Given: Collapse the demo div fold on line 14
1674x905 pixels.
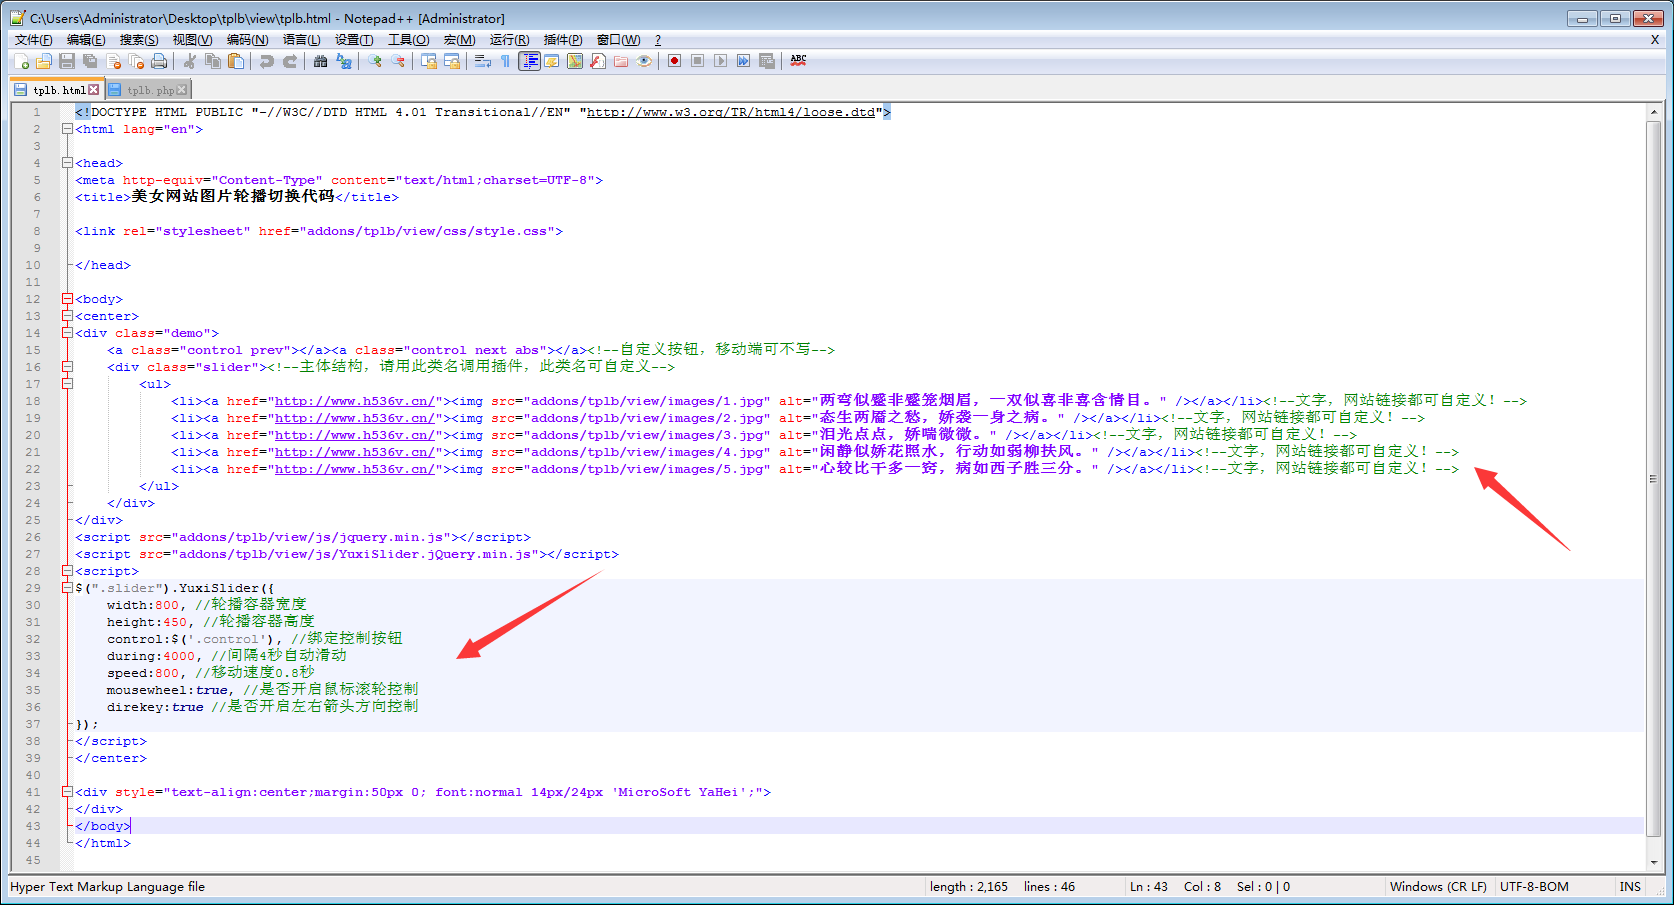Looking at the screenshot, I should click(x=67, y=333).
